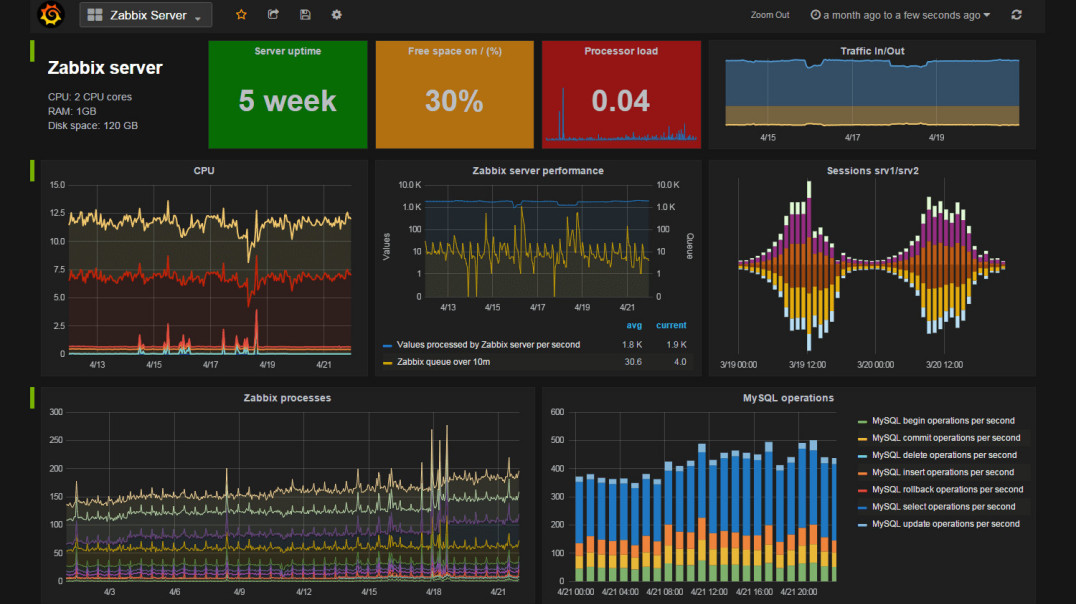Viewport: 1076px width, 604px height.
Task: Click the 'Zabbix server' heading text
Action: click(105, 68)
